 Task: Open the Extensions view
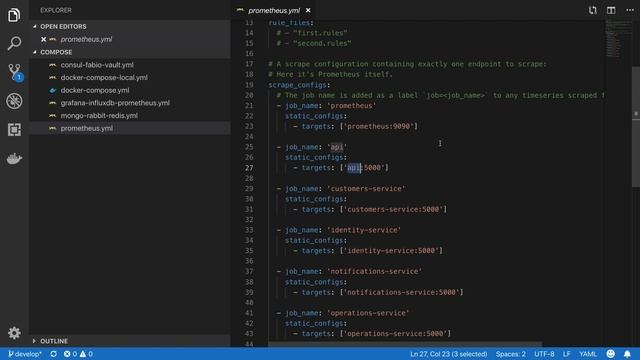pos(14,130)
